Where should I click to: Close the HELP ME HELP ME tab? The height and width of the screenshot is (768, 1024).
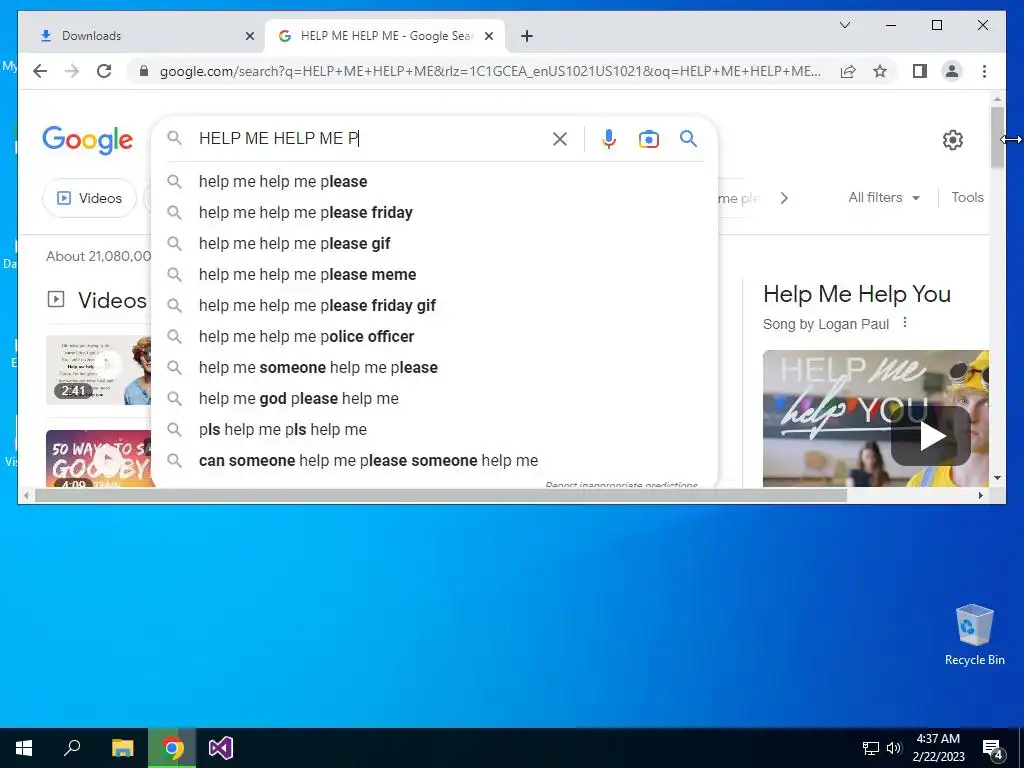[x=488, y=36]
